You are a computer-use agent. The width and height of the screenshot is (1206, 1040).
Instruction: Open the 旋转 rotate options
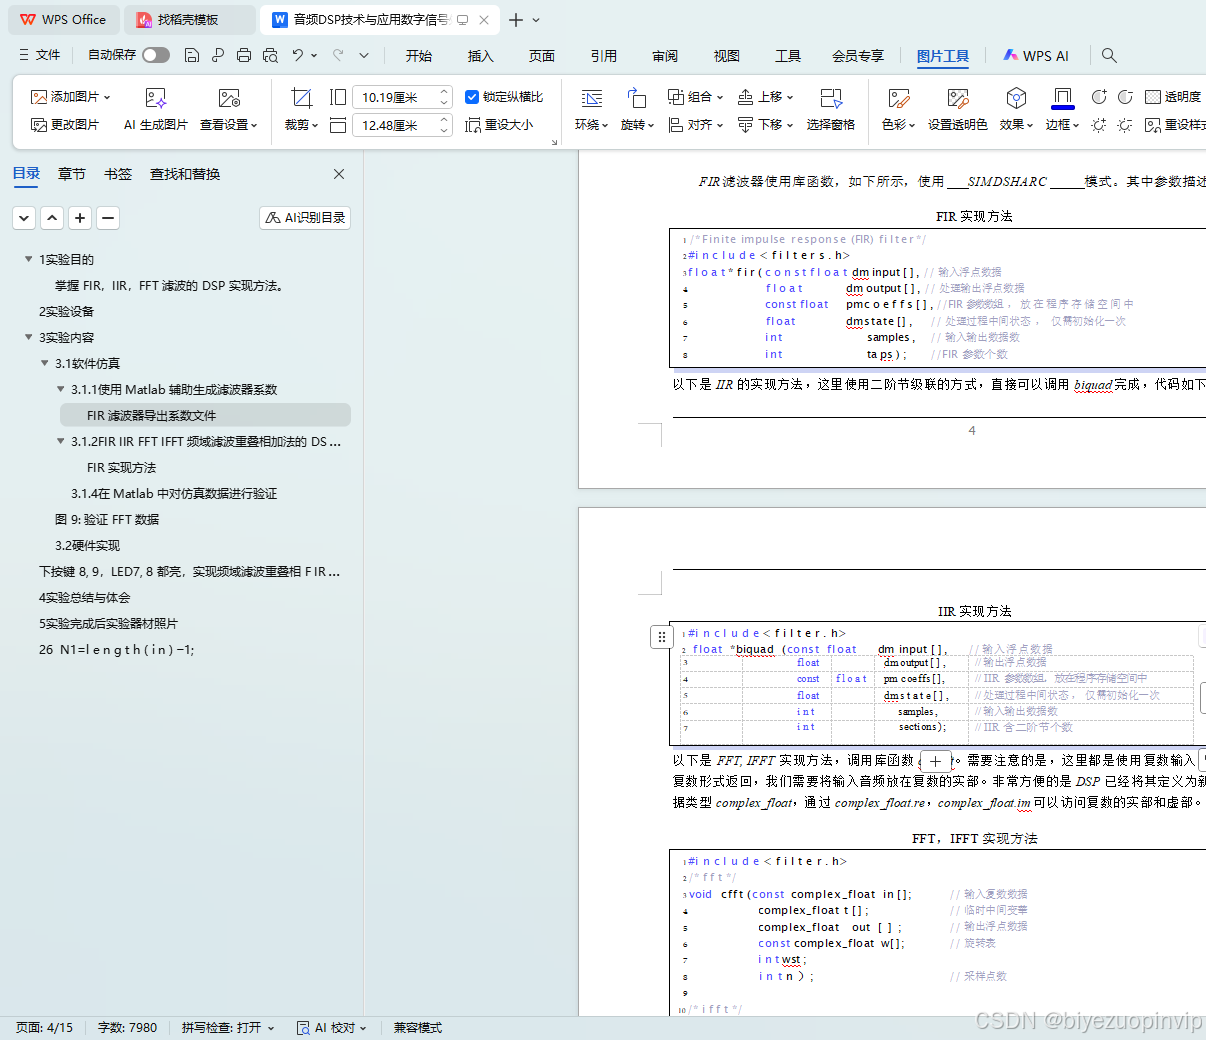coord(637,109)
